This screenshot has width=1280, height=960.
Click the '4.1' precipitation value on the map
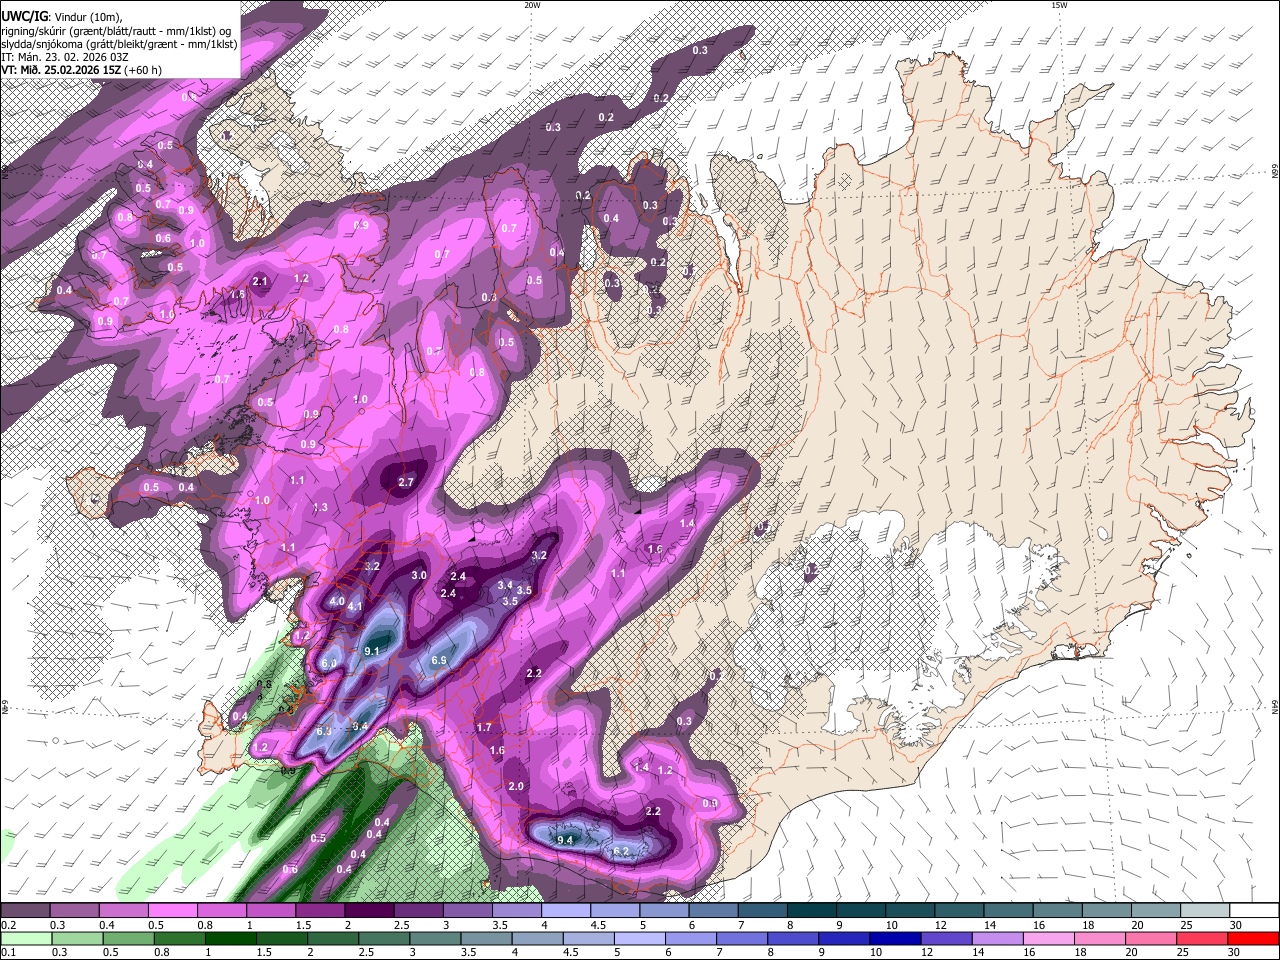tap(354, 607)
